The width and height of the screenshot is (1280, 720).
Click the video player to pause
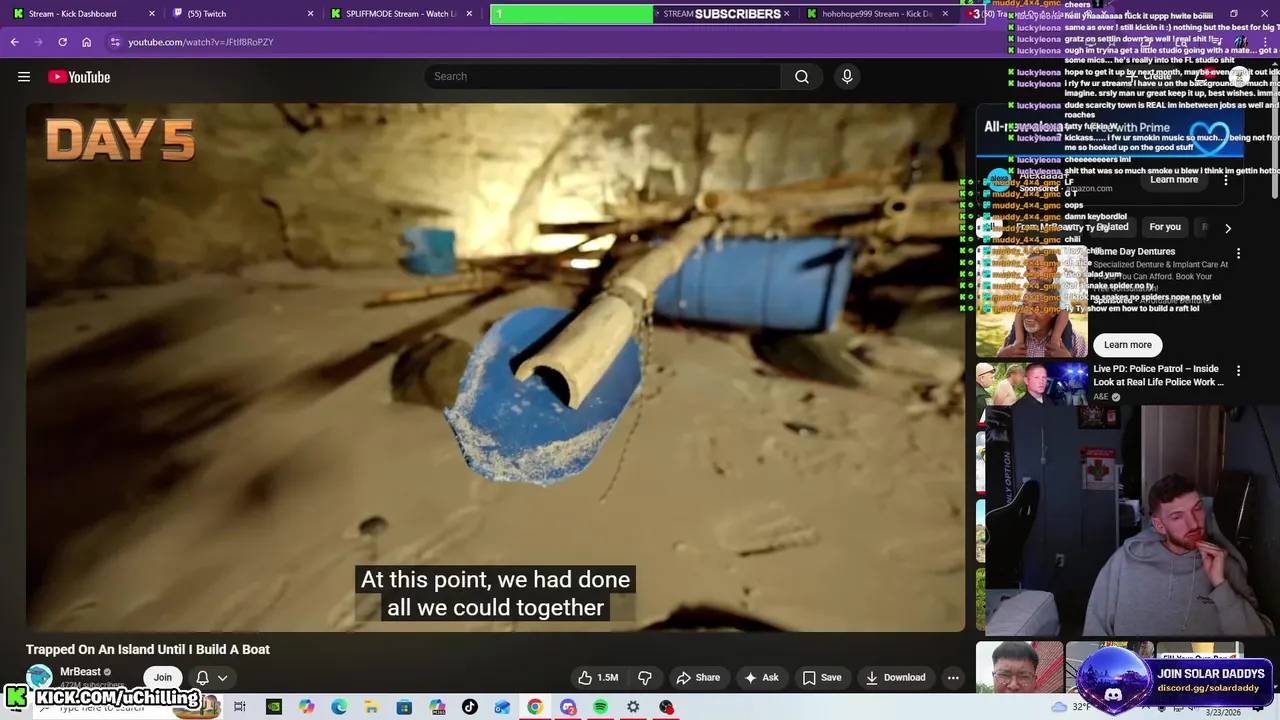(x=495, y=367)
